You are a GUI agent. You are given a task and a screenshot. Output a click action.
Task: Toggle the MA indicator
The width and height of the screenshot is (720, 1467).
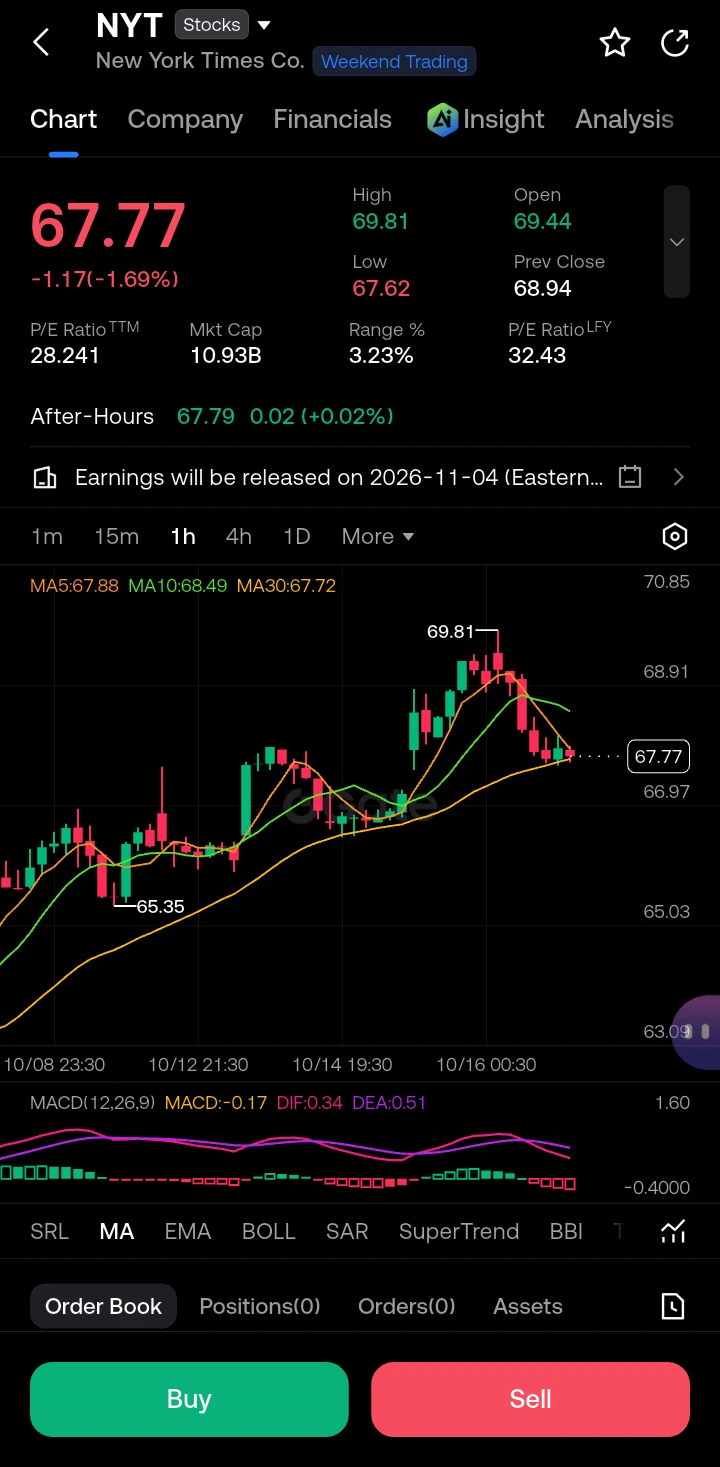point(117,1232)
